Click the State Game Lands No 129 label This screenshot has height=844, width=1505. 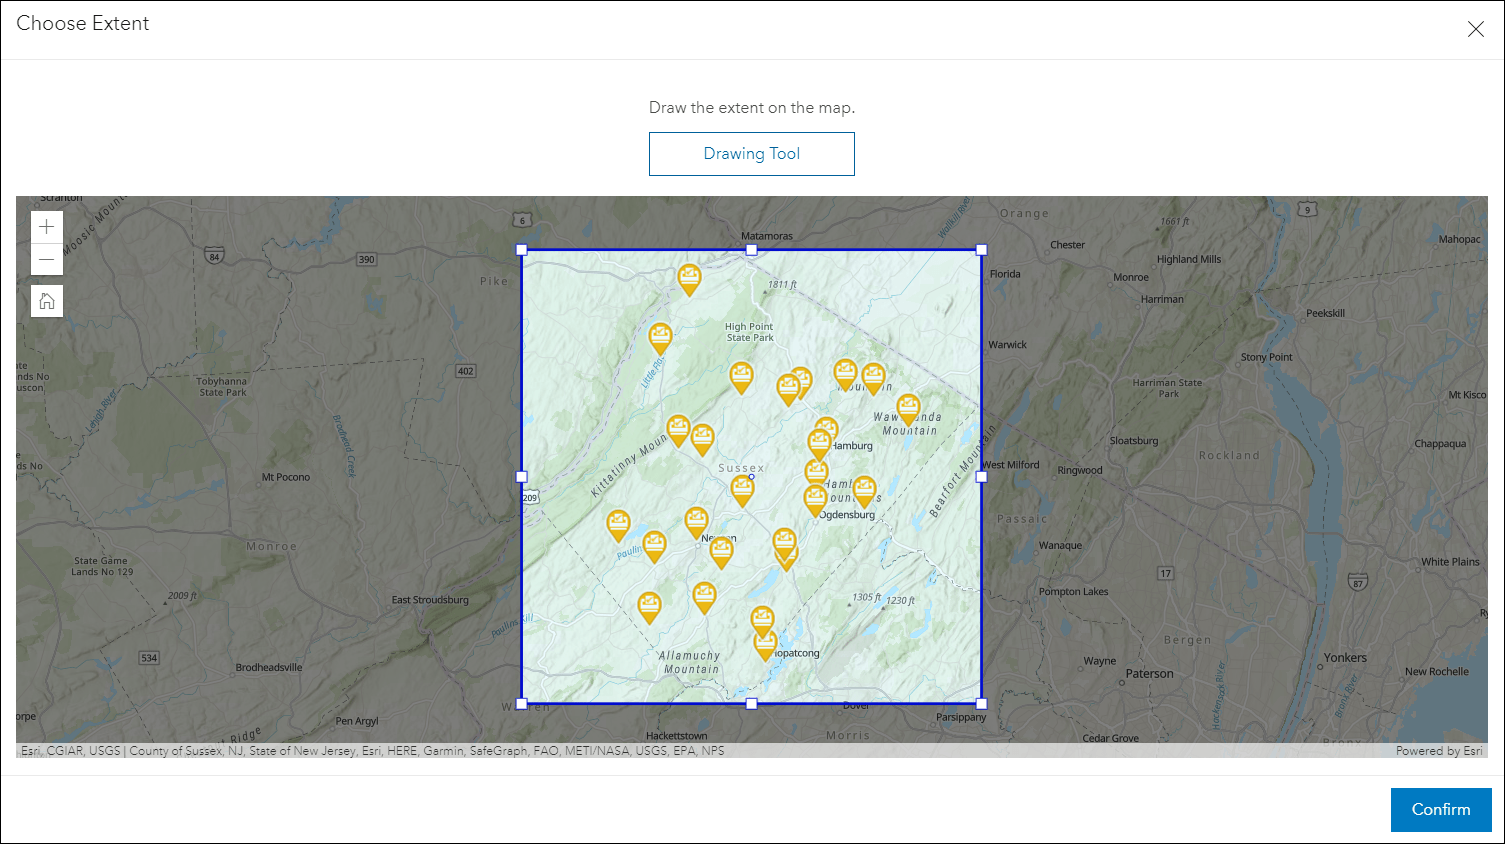103,566
